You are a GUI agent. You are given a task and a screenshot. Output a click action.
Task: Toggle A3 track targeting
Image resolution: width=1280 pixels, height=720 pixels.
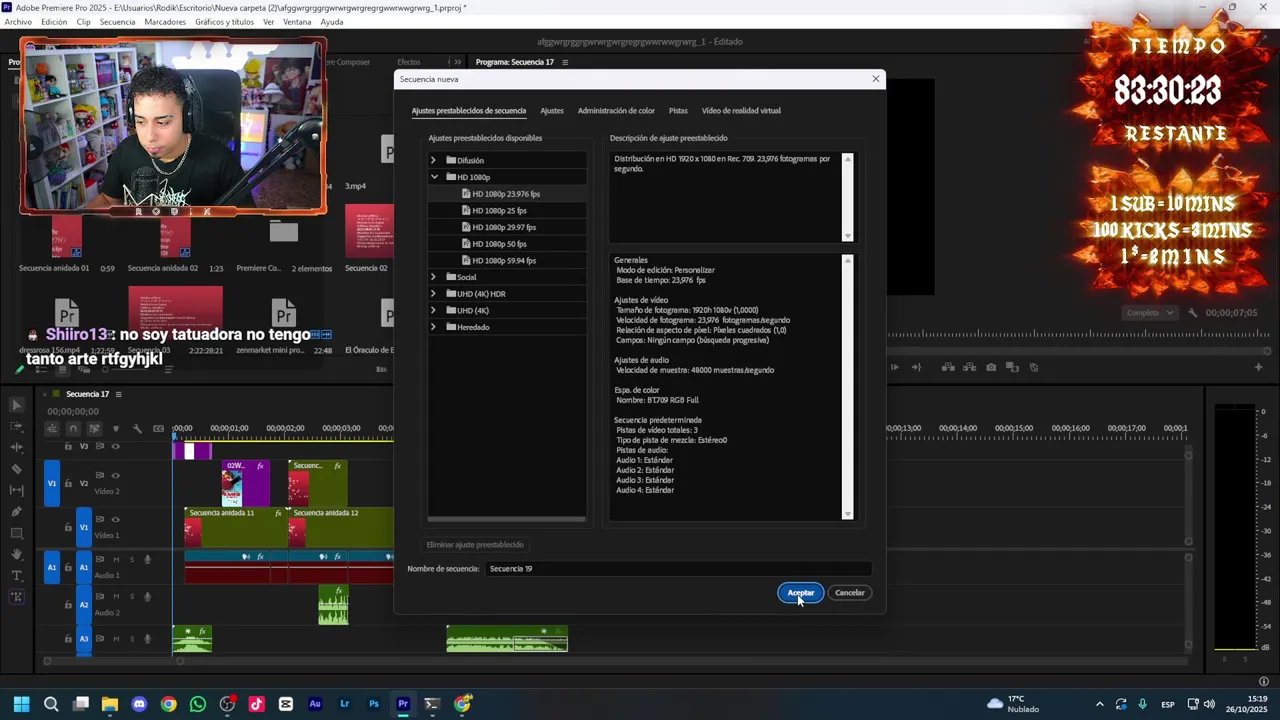tap(84, 638)
